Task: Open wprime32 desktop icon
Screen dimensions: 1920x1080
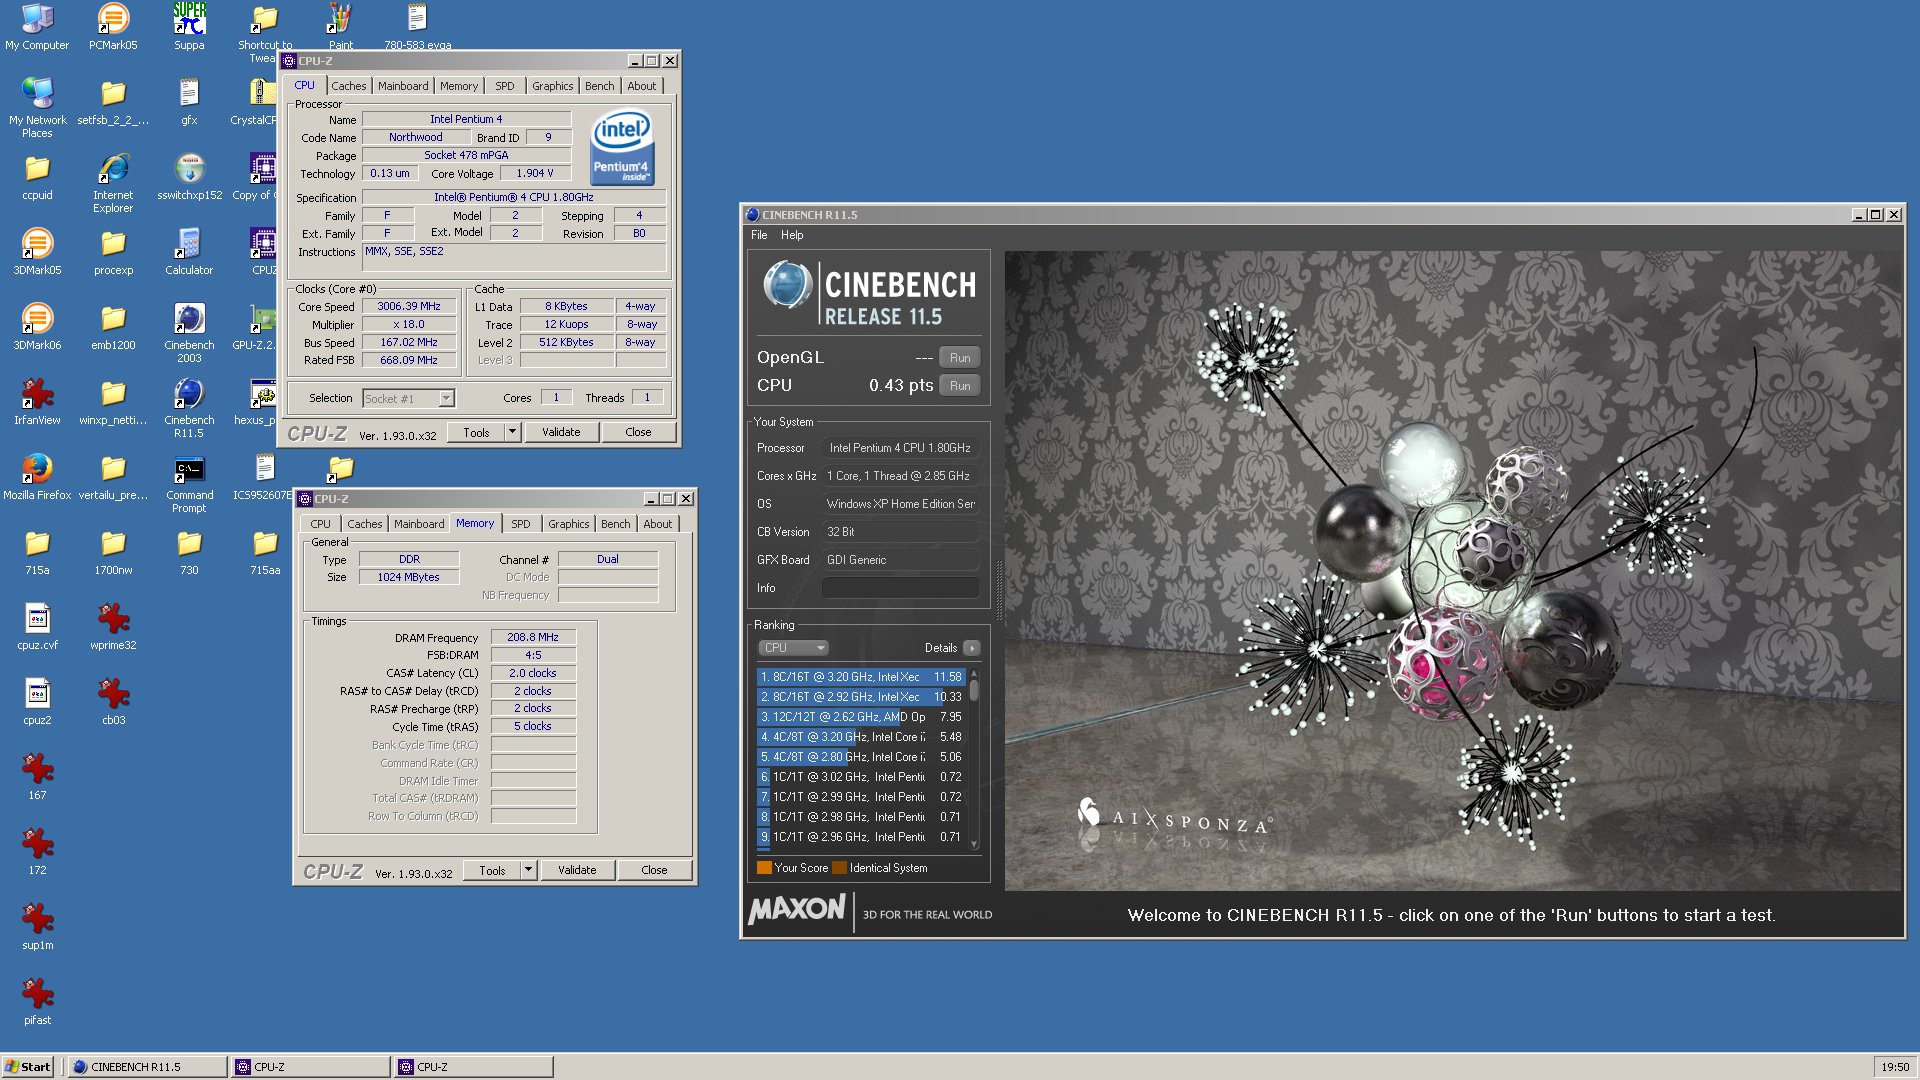Action: click(113, 627)
